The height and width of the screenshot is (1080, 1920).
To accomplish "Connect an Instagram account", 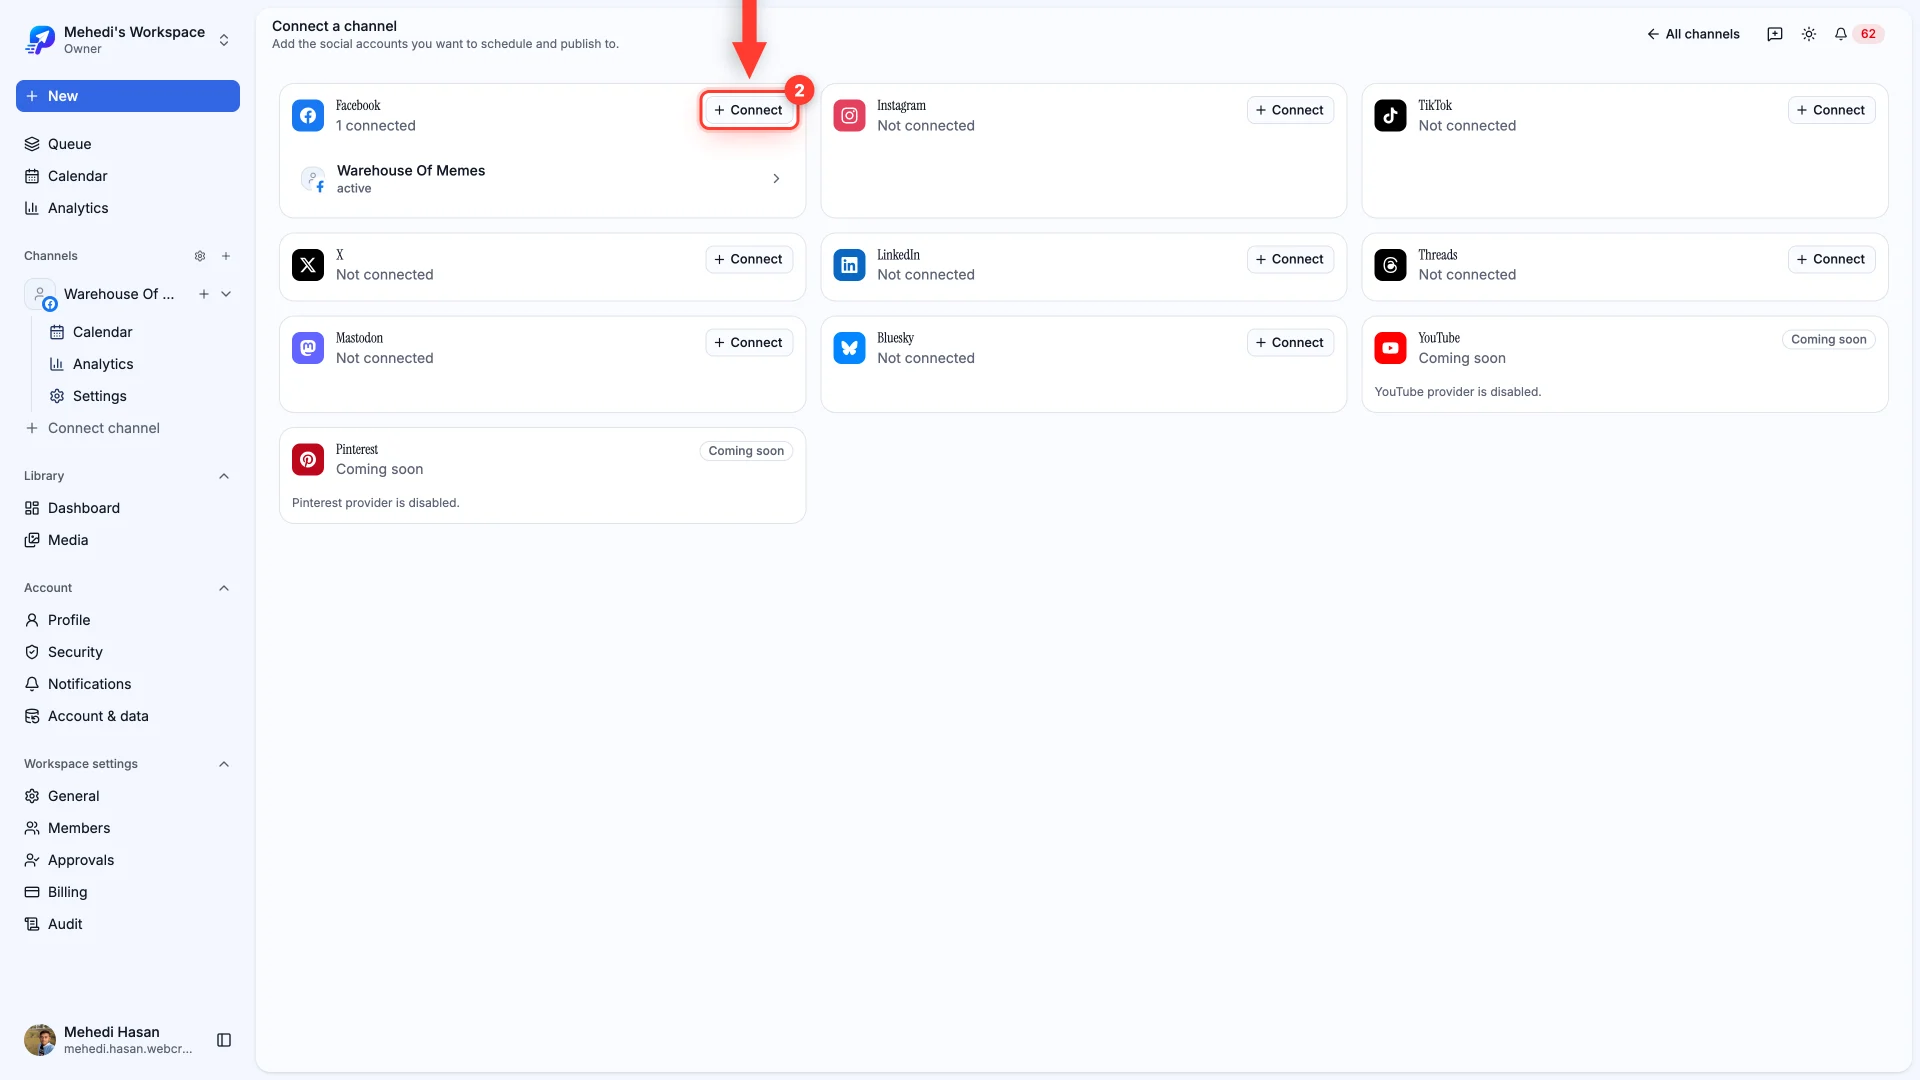I will [x=1290, y=110].
